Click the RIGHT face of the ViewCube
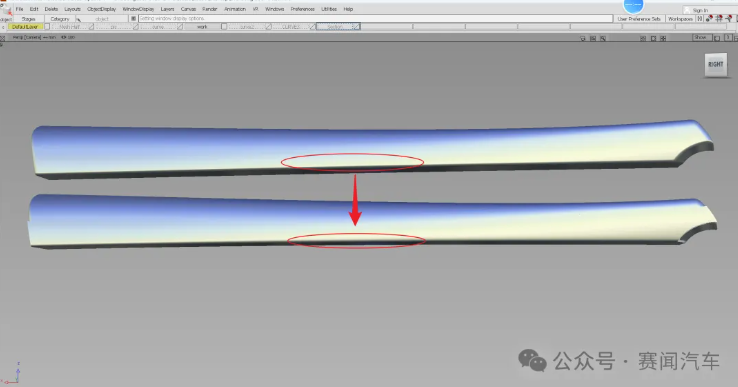The image size is (738, 387). point(716,64)
